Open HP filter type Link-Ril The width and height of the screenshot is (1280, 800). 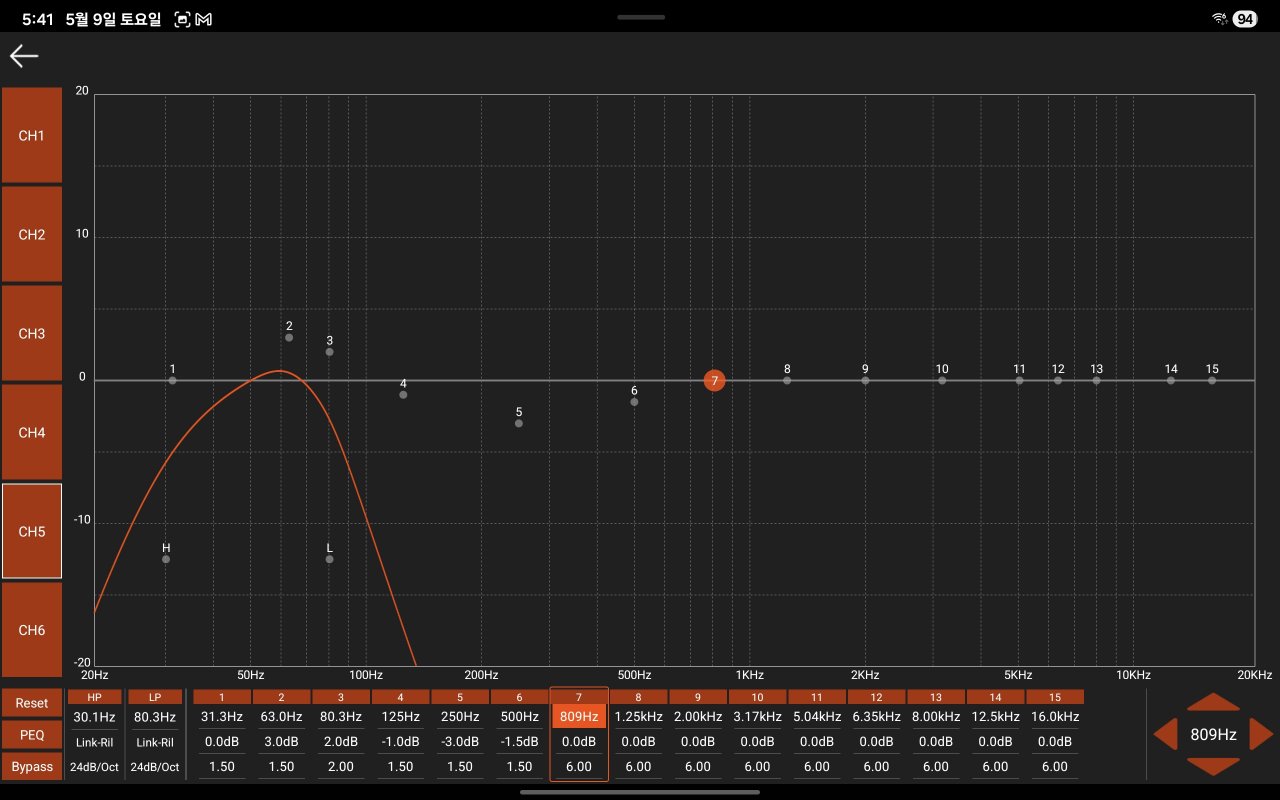[95, 742]
